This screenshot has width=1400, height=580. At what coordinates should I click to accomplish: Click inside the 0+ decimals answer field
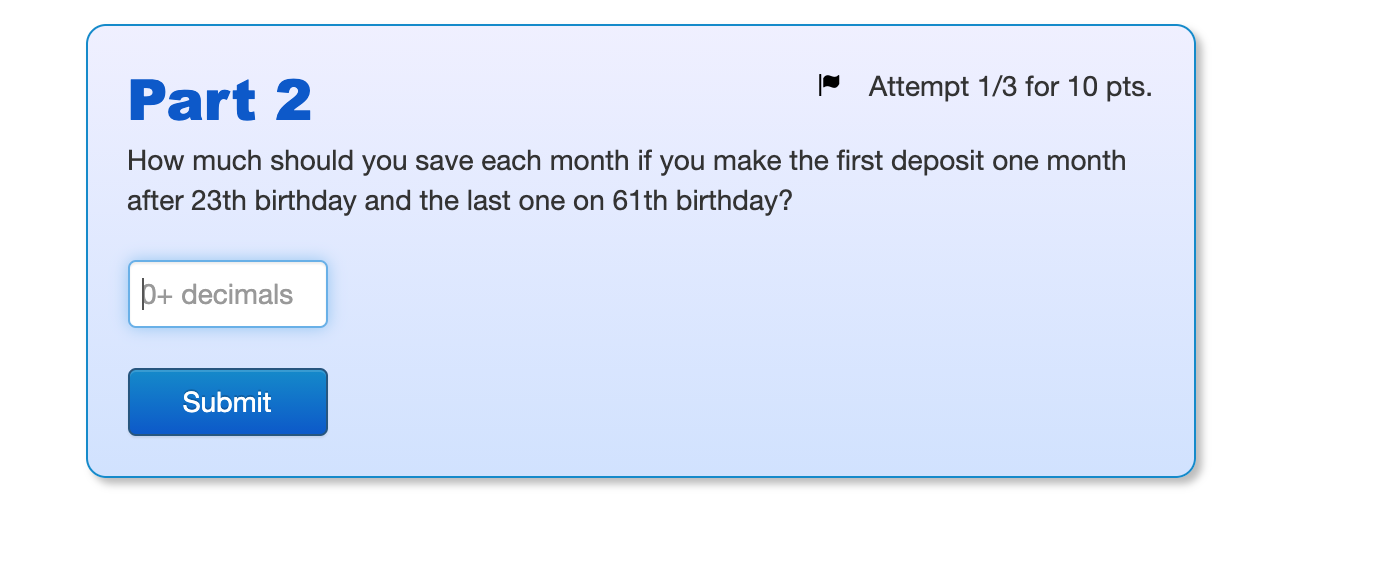pyautogui.click(x=227, y=293)
